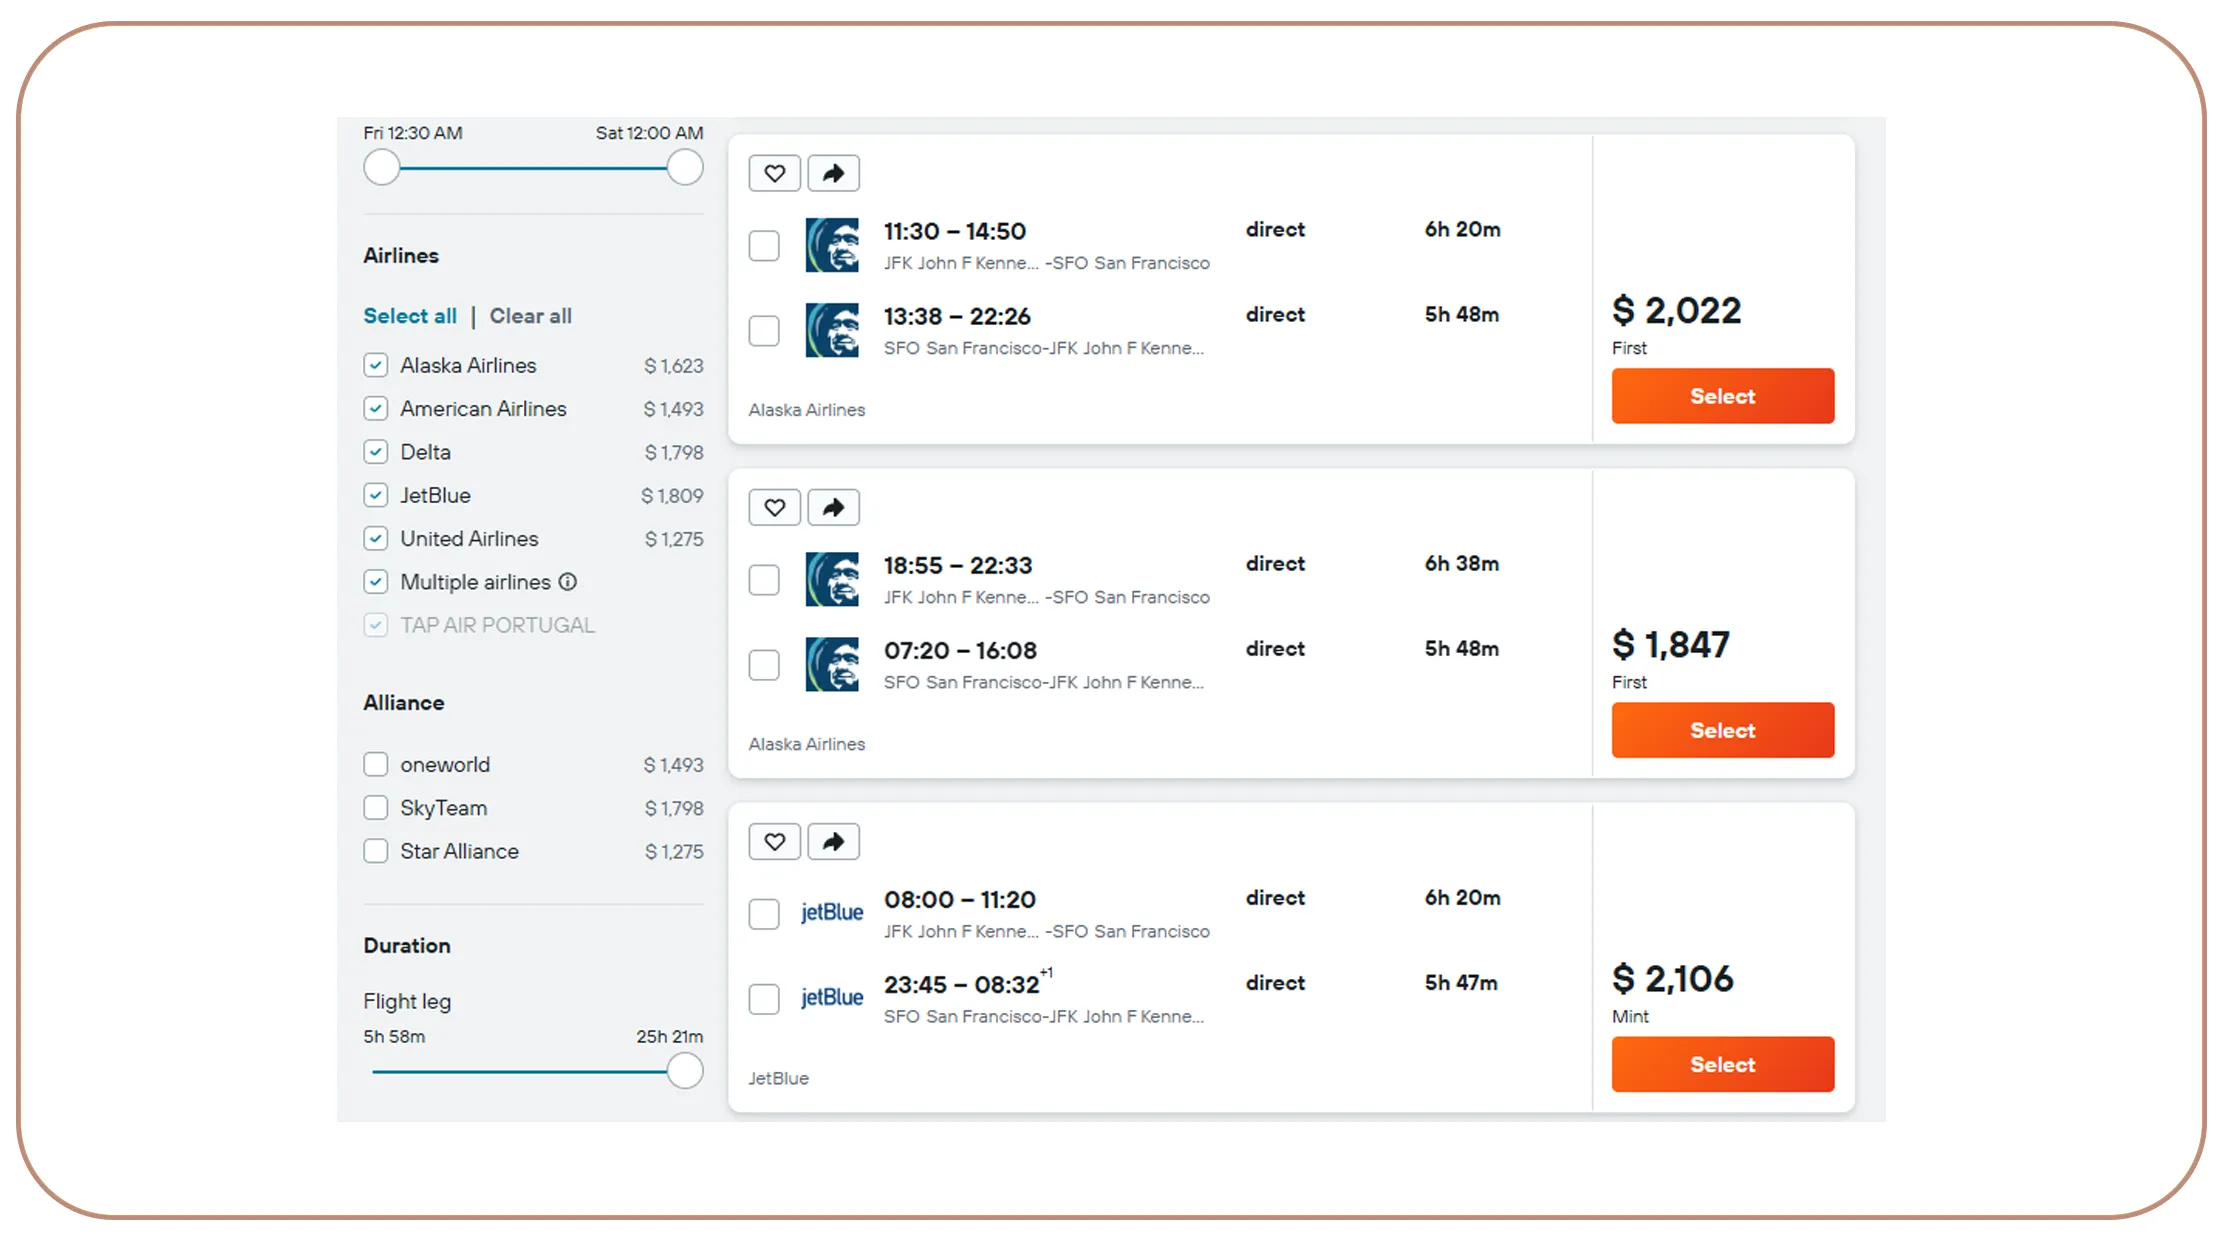Click the $ 1,847 price text
2223x1240 pixels.
coord(1670,645)
